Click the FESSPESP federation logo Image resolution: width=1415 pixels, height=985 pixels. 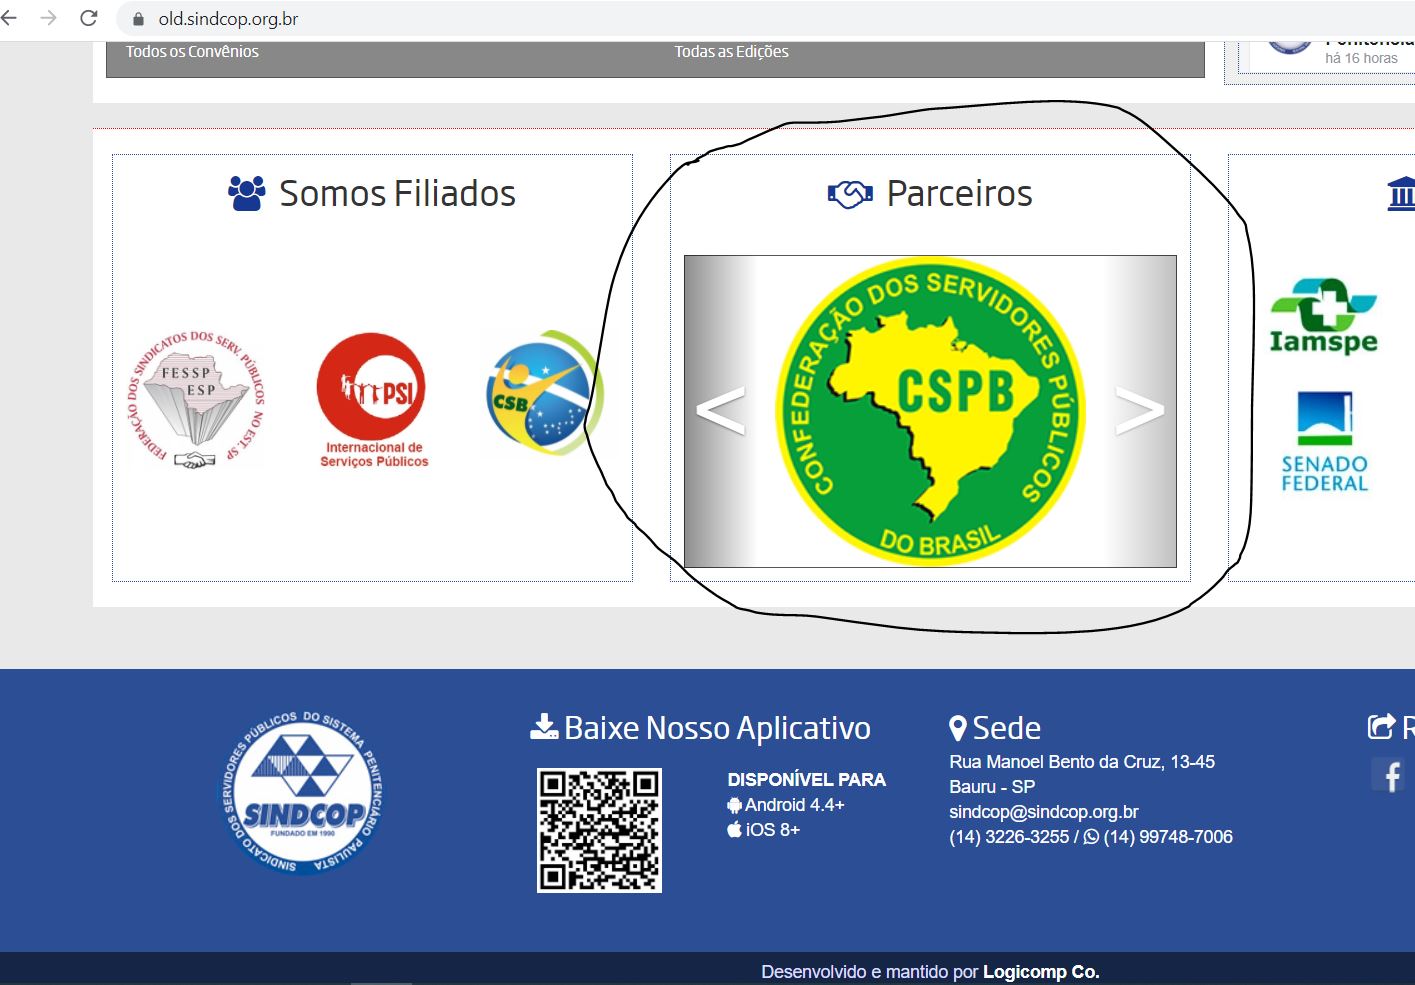click(196, 399)
